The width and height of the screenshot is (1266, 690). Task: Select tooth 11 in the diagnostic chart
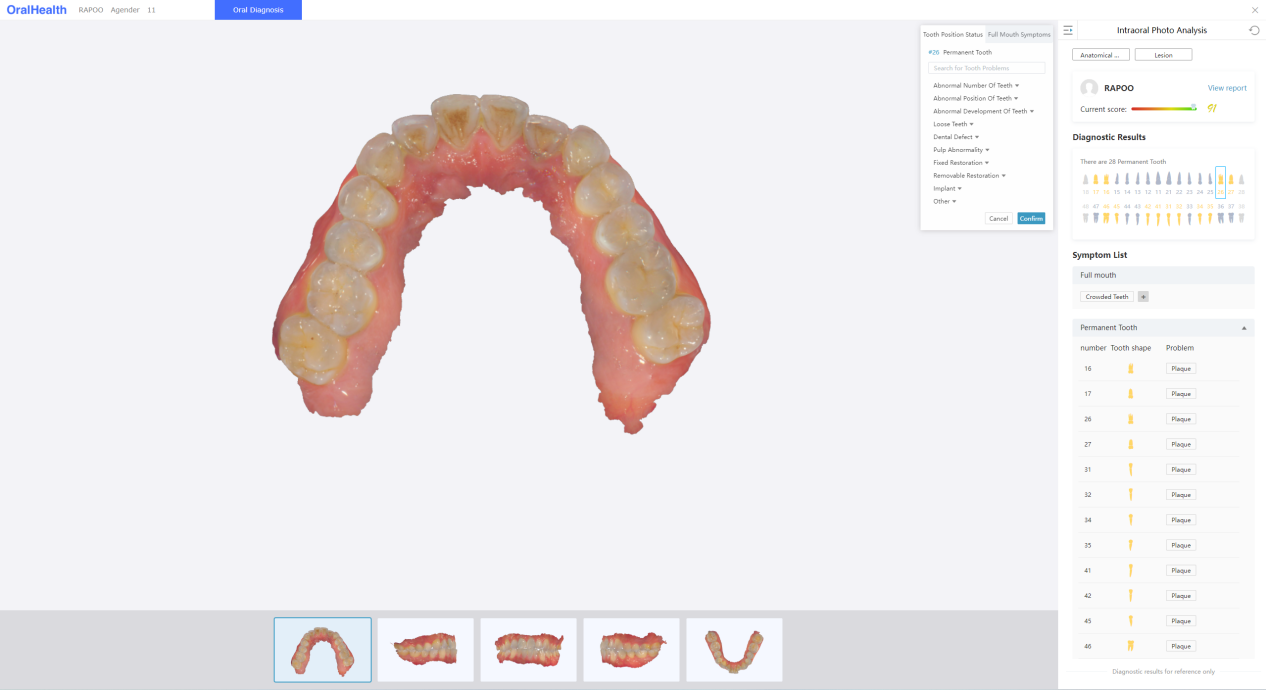coord(1158,183)
